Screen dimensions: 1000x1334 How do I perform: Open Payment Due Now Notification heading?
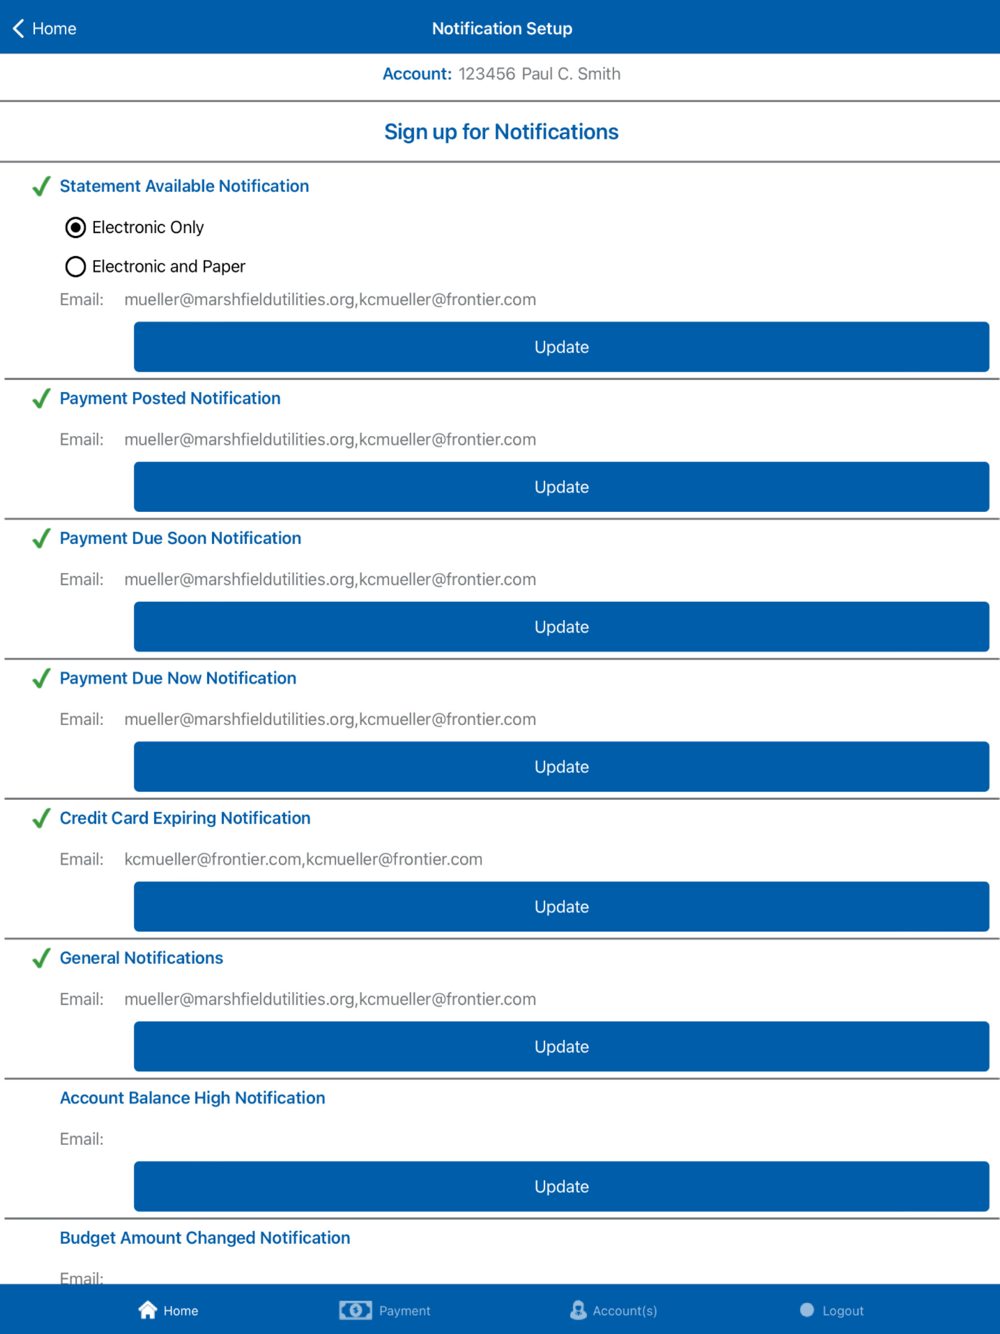pos(178,678)
